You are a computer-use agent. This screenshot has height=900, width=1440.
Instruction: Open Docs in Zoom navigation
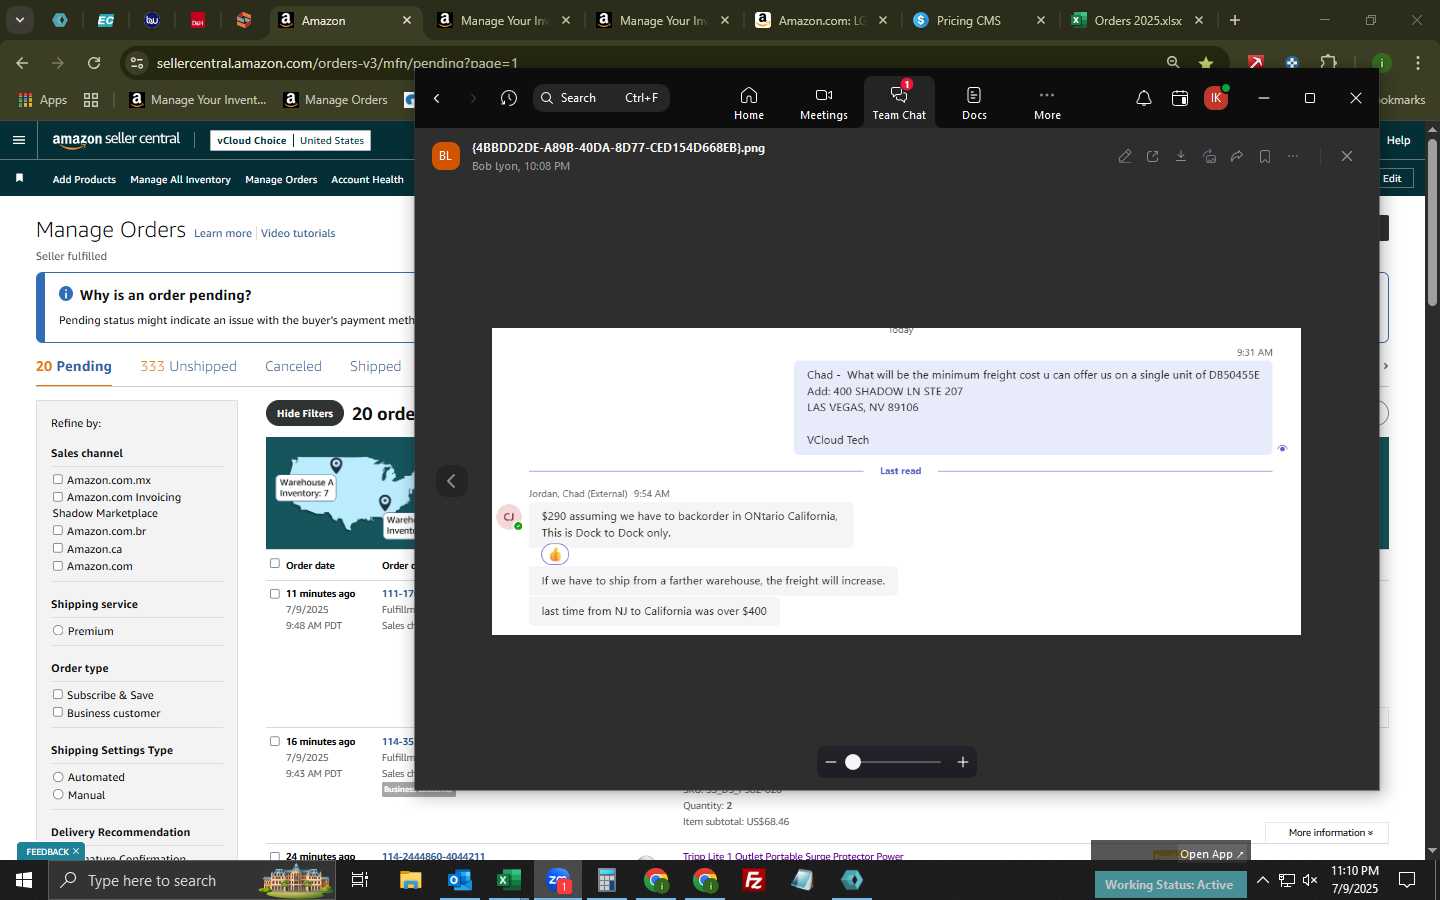974,103
